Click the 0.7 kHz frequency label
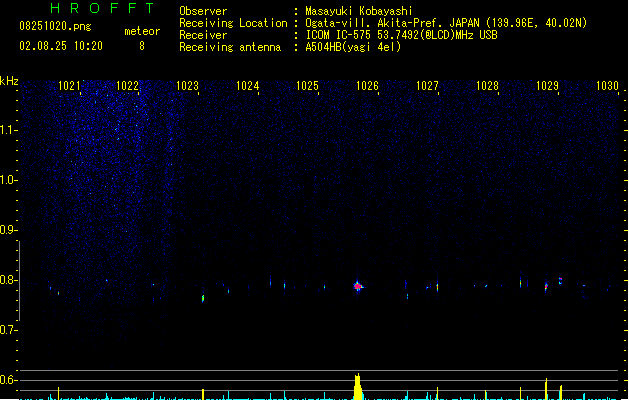The width and height of the screenshot is (629, 400). click(x=8, y=330)
